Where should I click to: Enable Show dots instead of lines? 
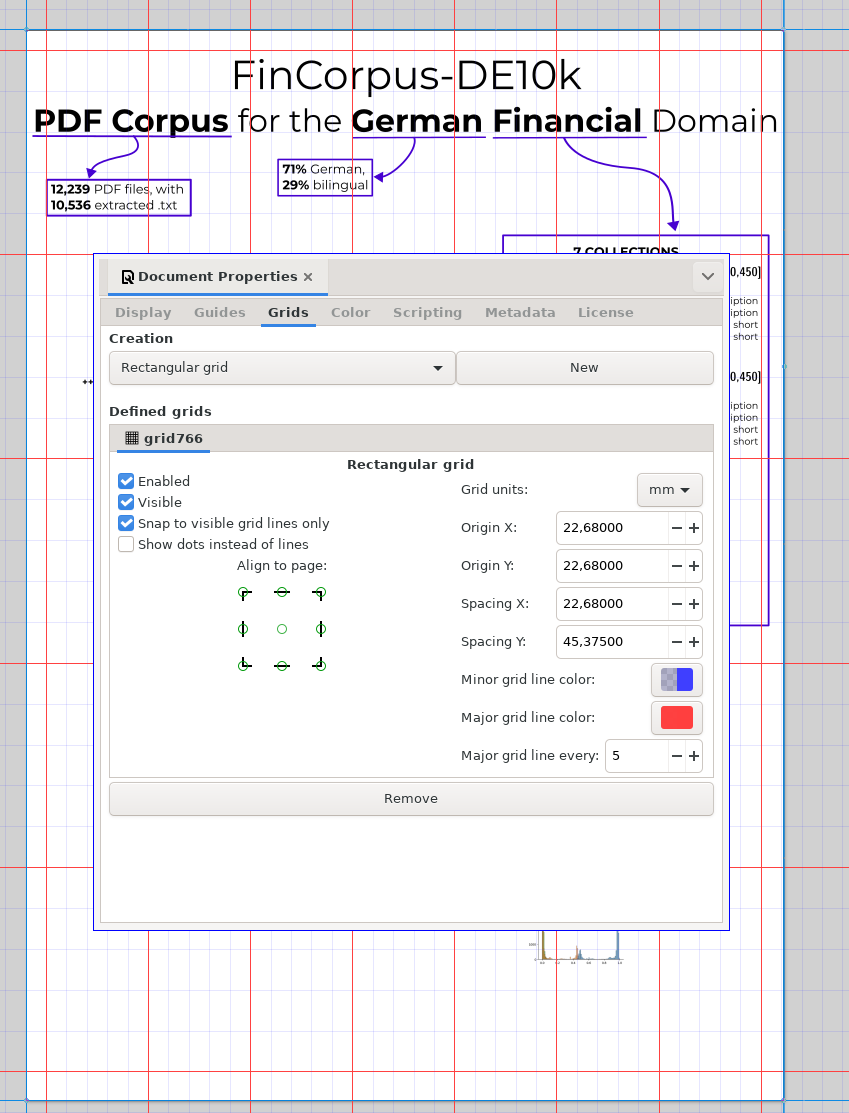(x=126, y=544)
